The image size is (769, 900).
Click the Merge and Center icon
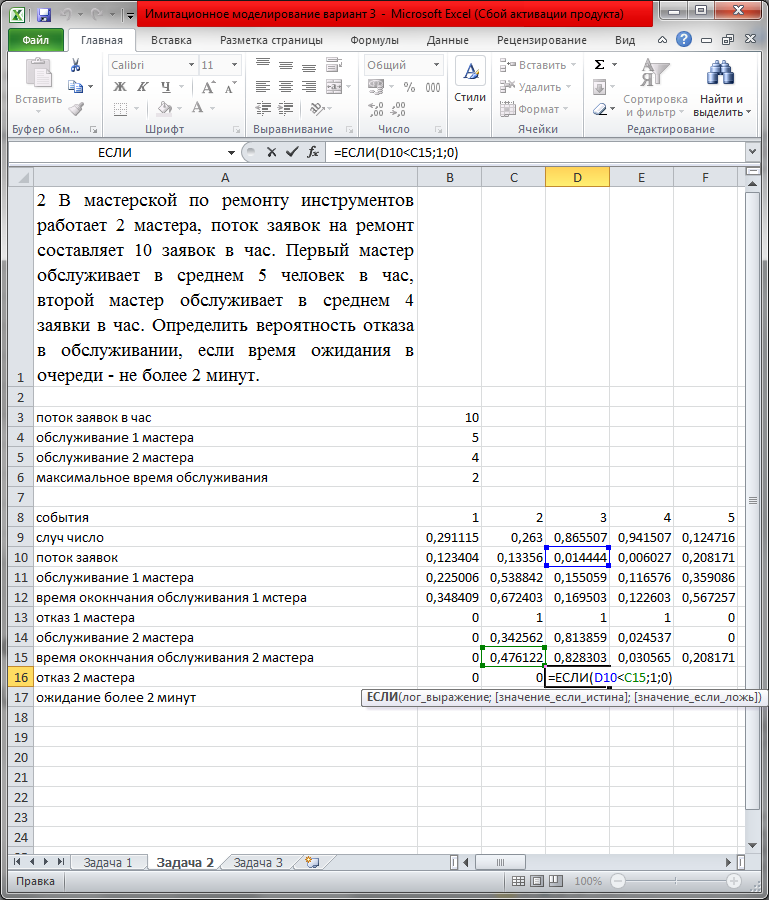click(x=334, y=87)
